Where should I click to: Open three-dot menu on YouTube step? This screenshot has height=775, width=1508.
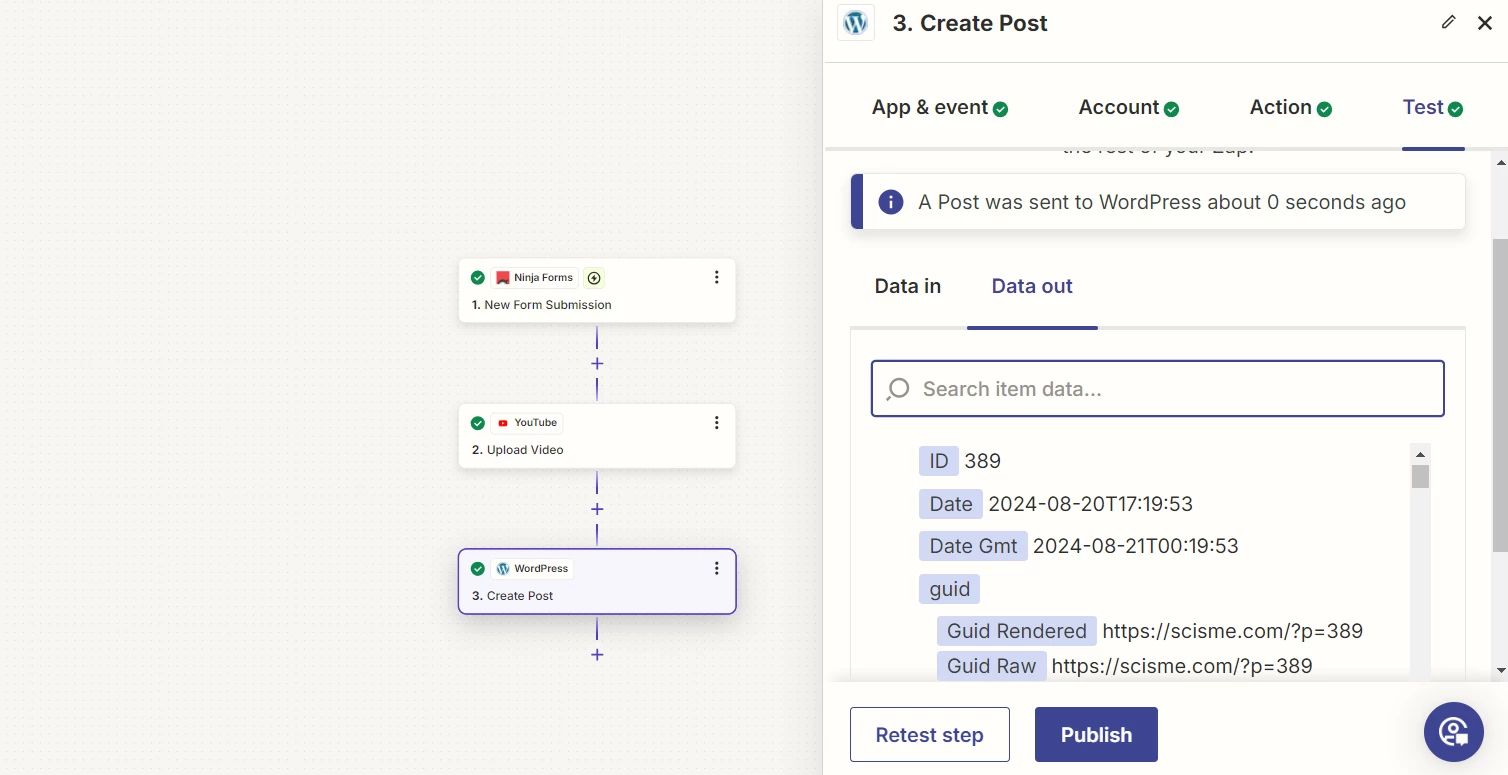tap(716, 423)
